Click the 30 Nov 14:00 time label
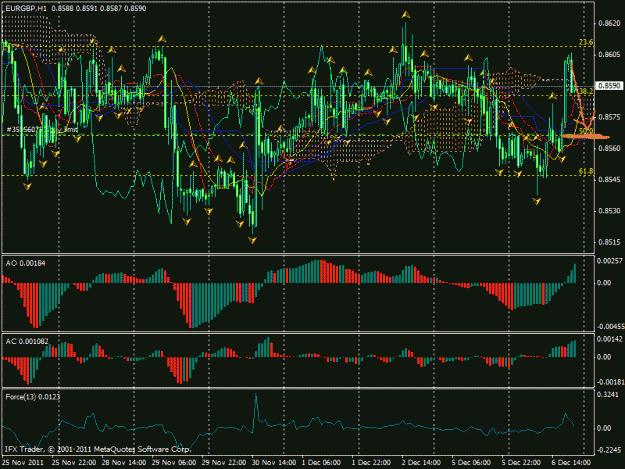625x469 pixels. point(273,463)
